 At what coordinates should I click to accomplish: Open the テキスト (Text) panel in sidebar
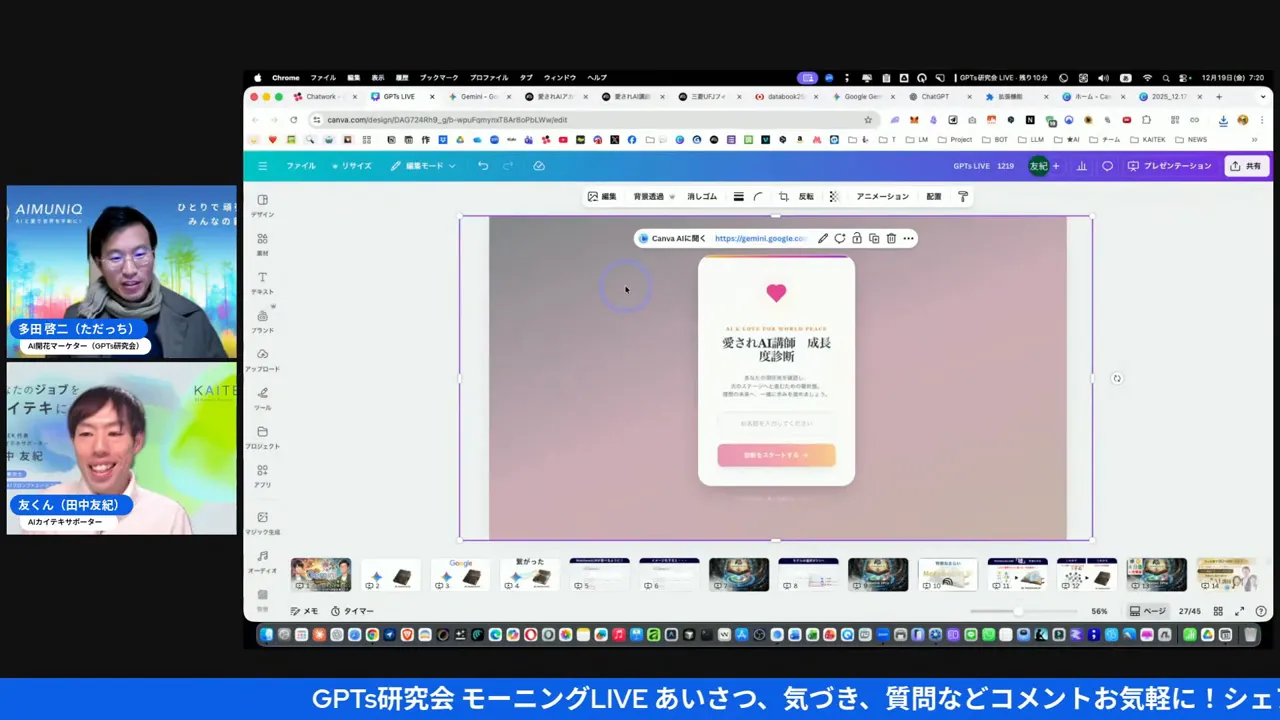tap(262, 283)
